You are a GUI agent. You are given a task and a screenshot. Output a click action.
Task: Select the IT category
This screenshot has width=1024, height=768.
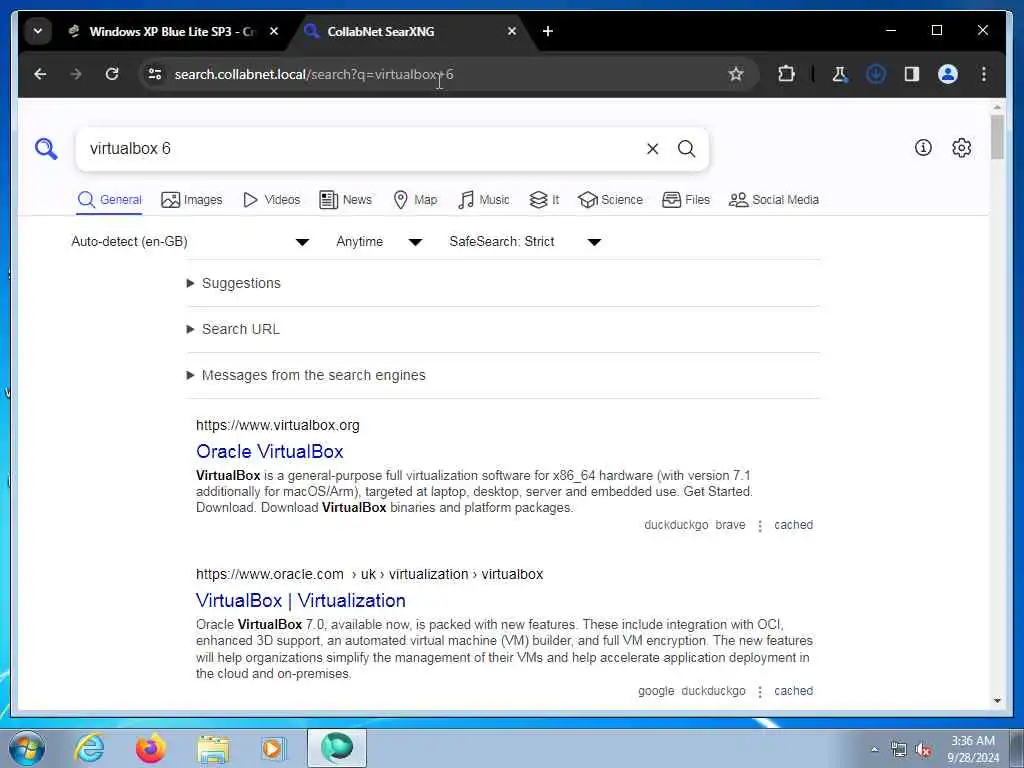click(544, 200)
